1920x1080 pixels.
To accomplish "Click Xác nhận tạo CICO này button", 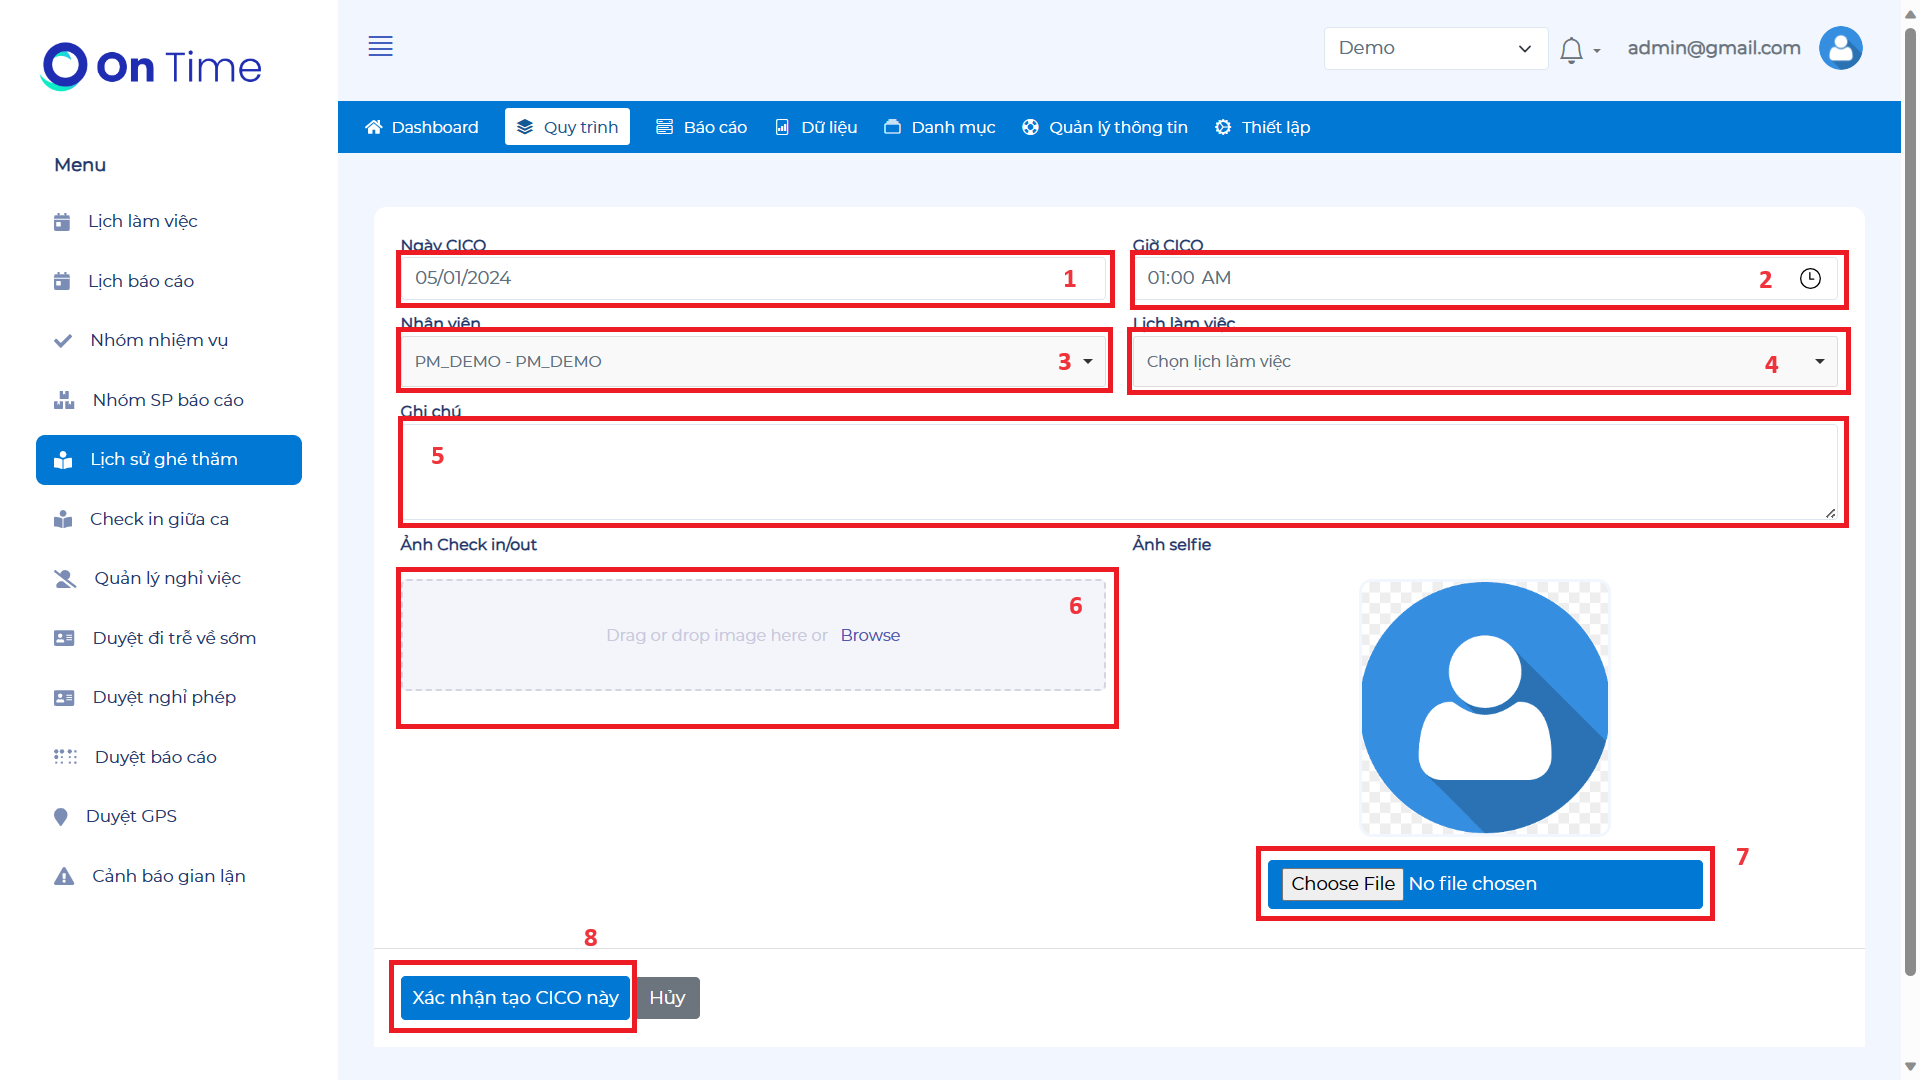I will click(515, 998).
